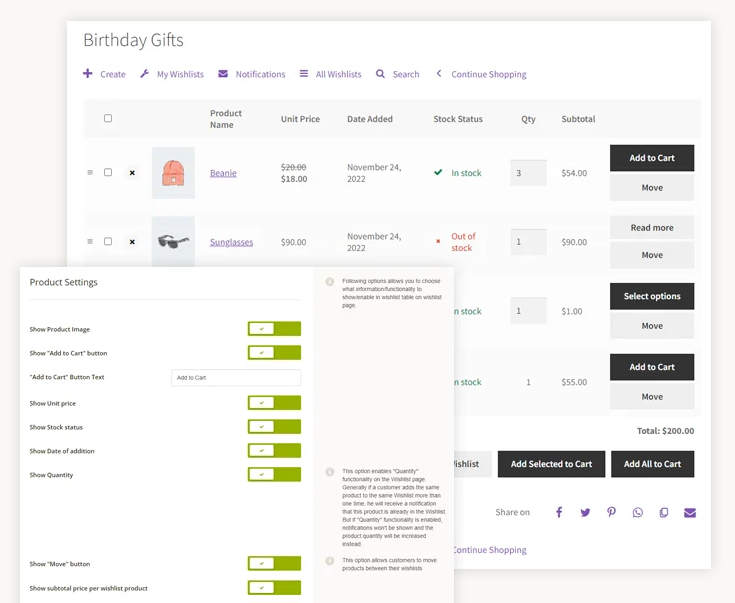Click the Create plus icon
This screenshot has height=603, width=735.
88,74
